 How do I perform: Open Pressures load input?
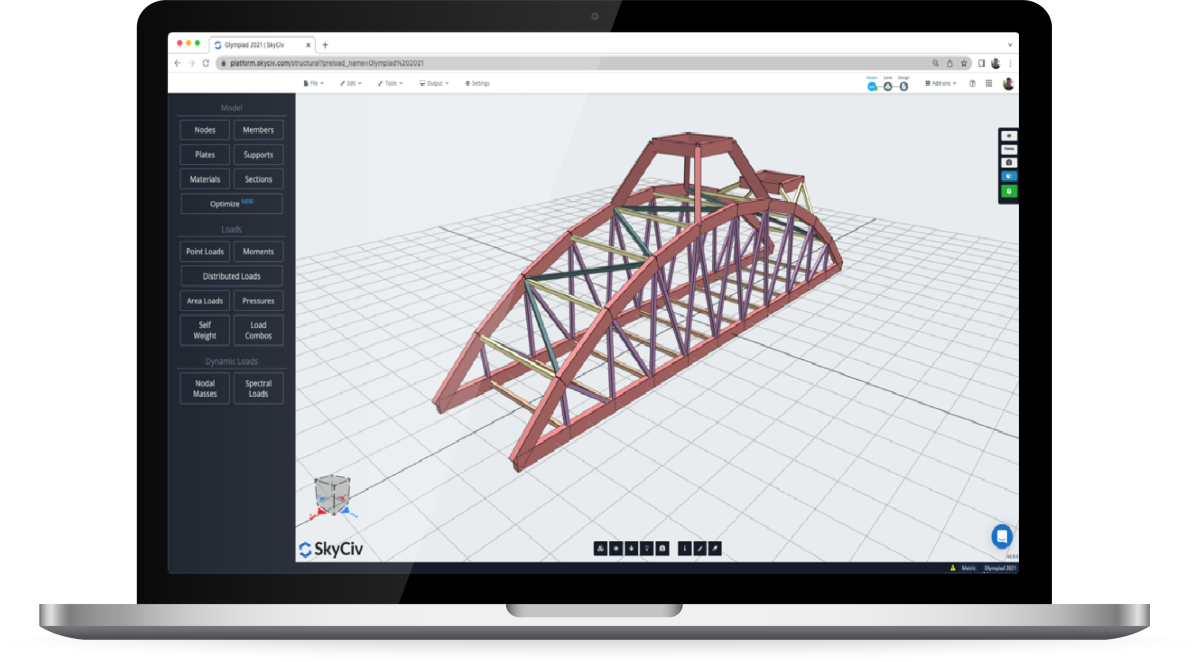pyautogui.click(x=258, y=301)
